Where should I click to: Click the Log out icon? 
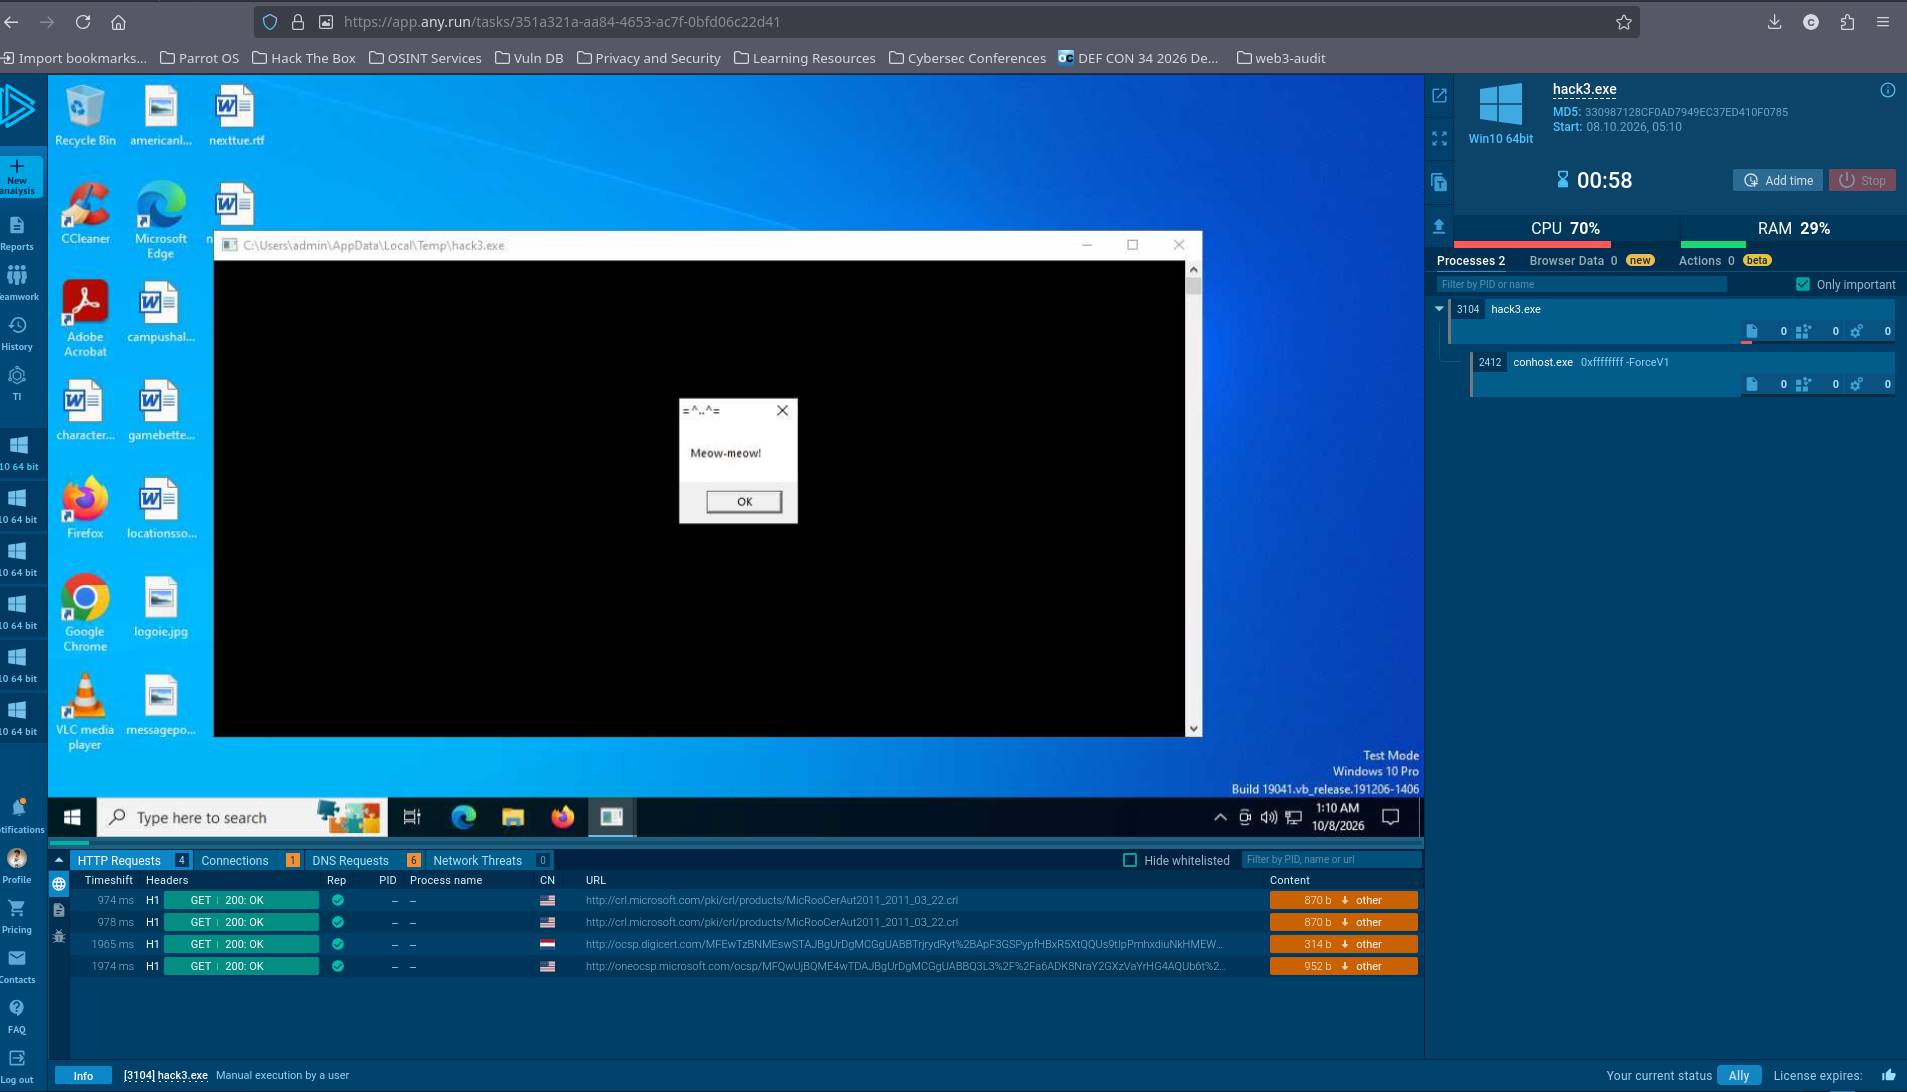point(17,1058)
